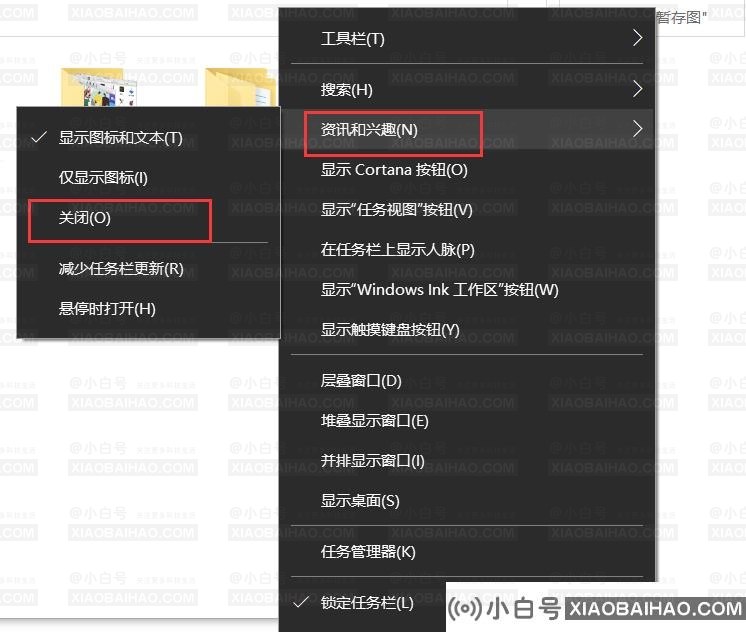Choose 层叠窗口(D) from the menu

[467, 381]
